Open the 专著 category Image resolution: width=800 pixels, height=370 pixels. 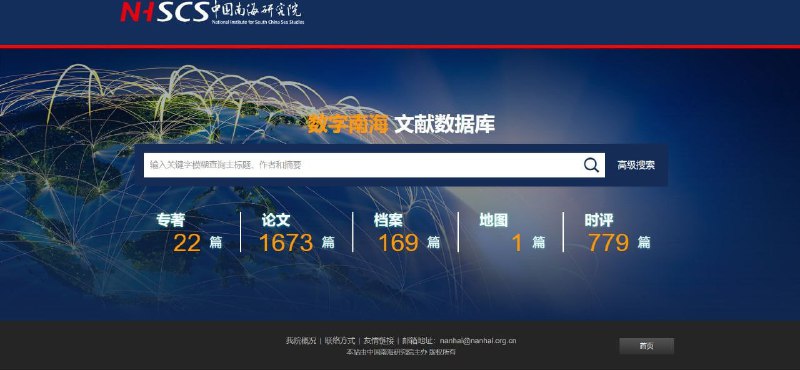point(170,220)
